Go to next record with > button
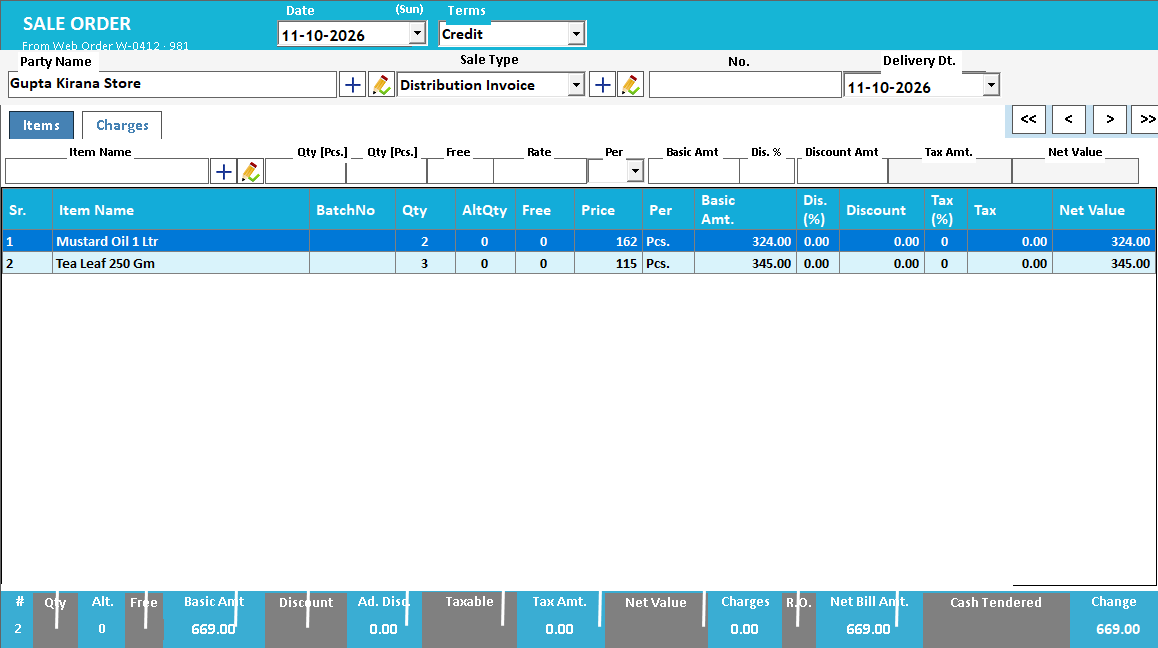 coord(1109,119)
